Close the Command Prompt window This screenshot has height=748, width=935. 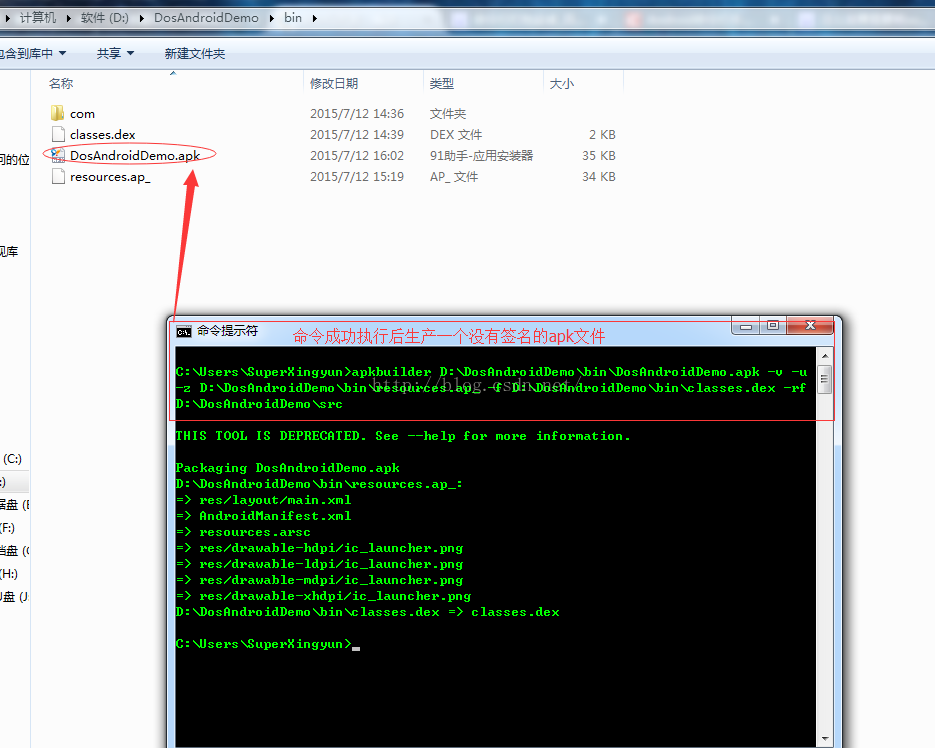(x=809, y=326)
